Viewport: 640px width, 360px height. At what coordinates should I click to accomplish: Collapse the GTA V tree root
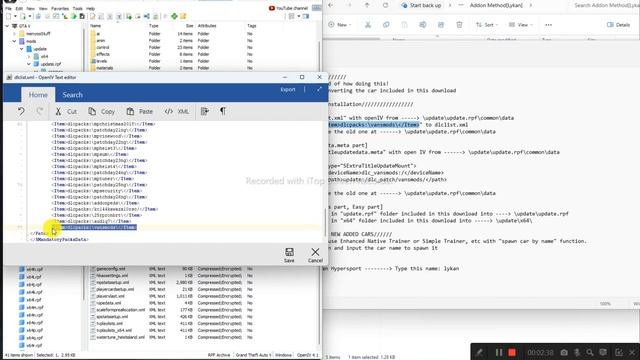[7, 26]
